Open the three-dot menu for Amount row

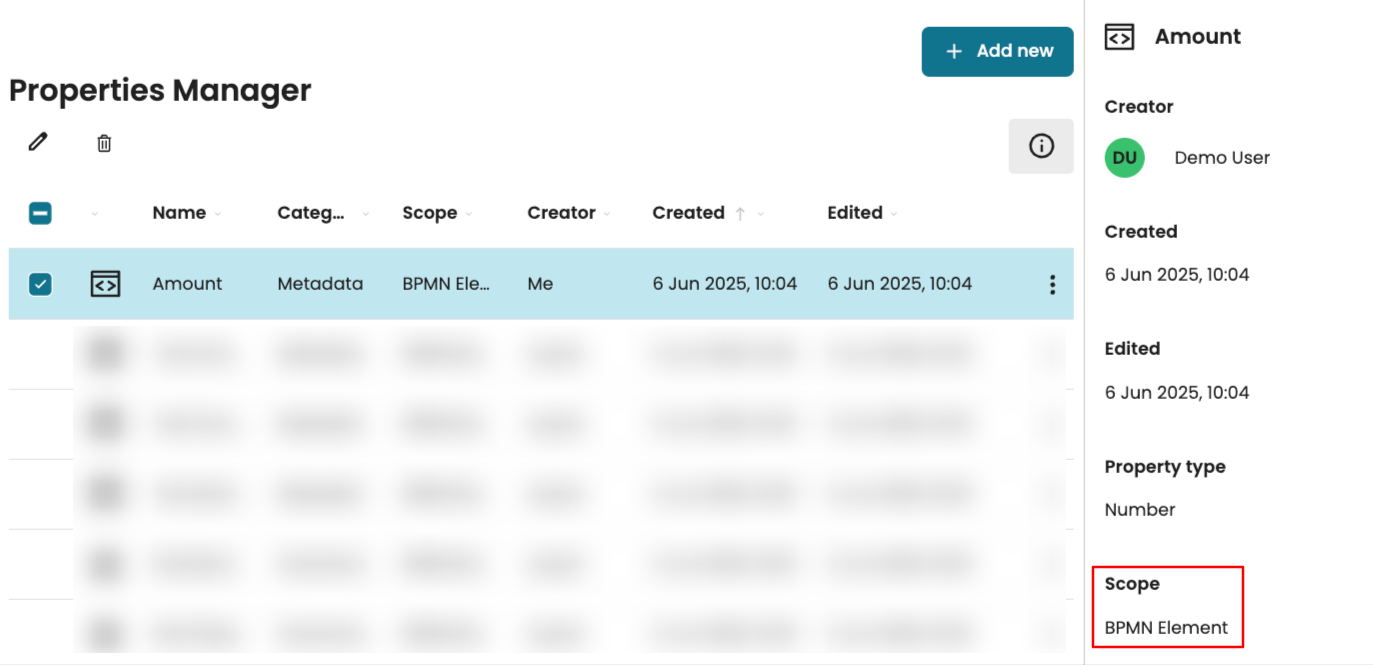1052,285
